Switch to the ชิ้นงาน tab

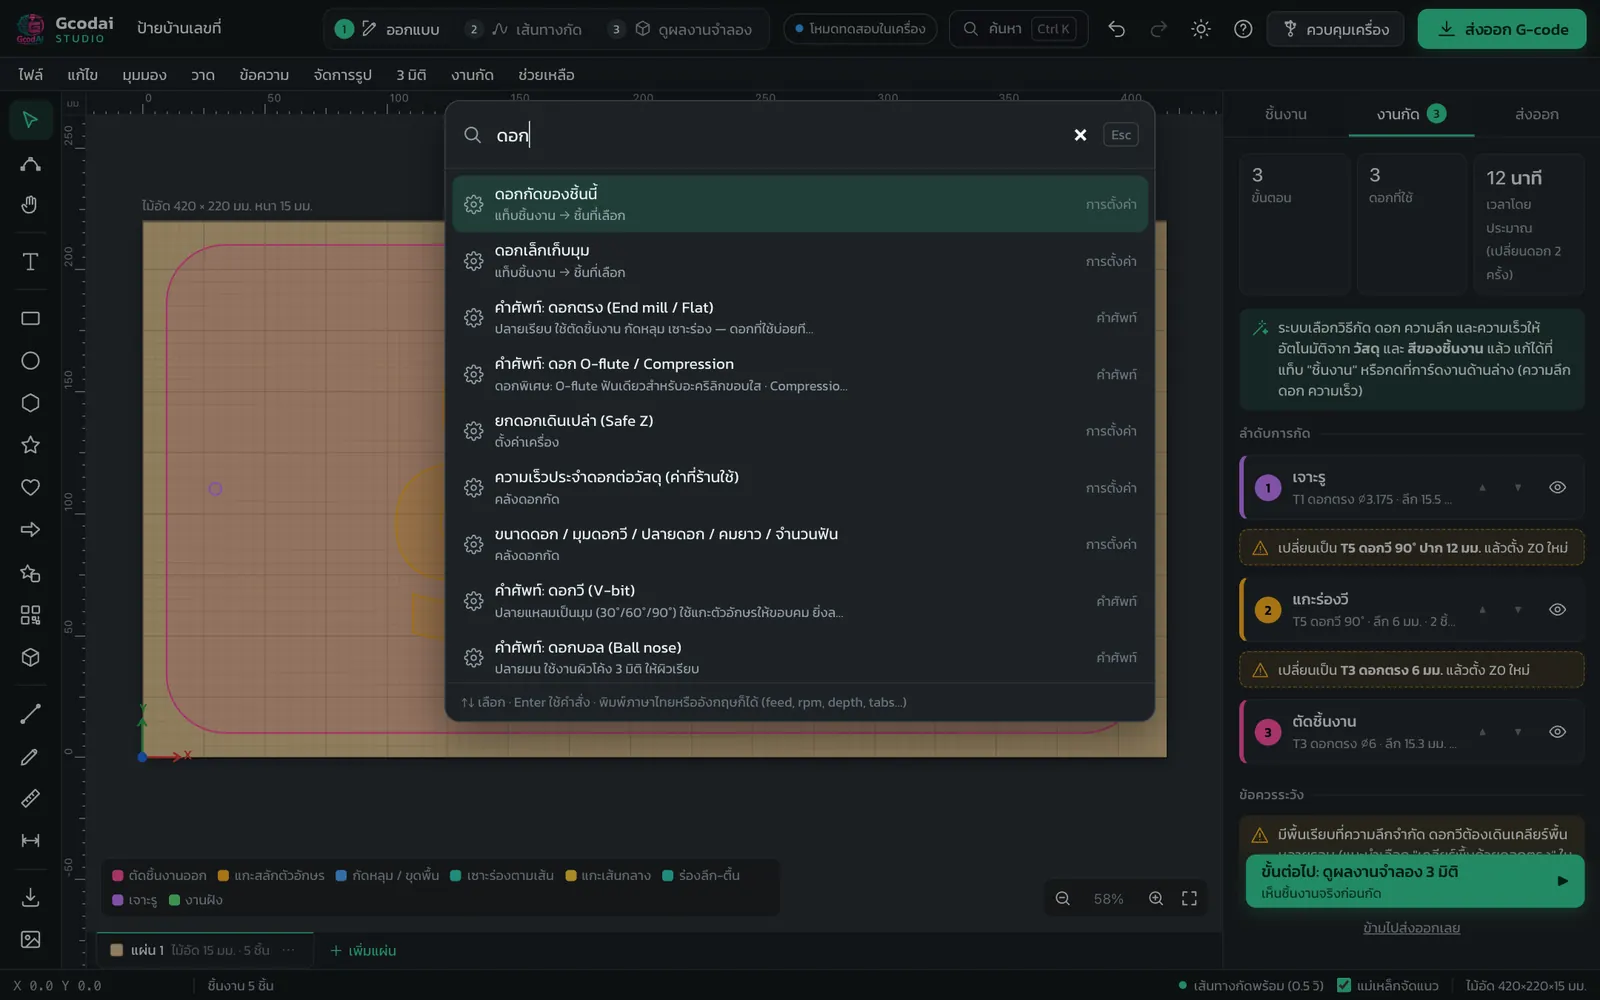point(1285,114)
